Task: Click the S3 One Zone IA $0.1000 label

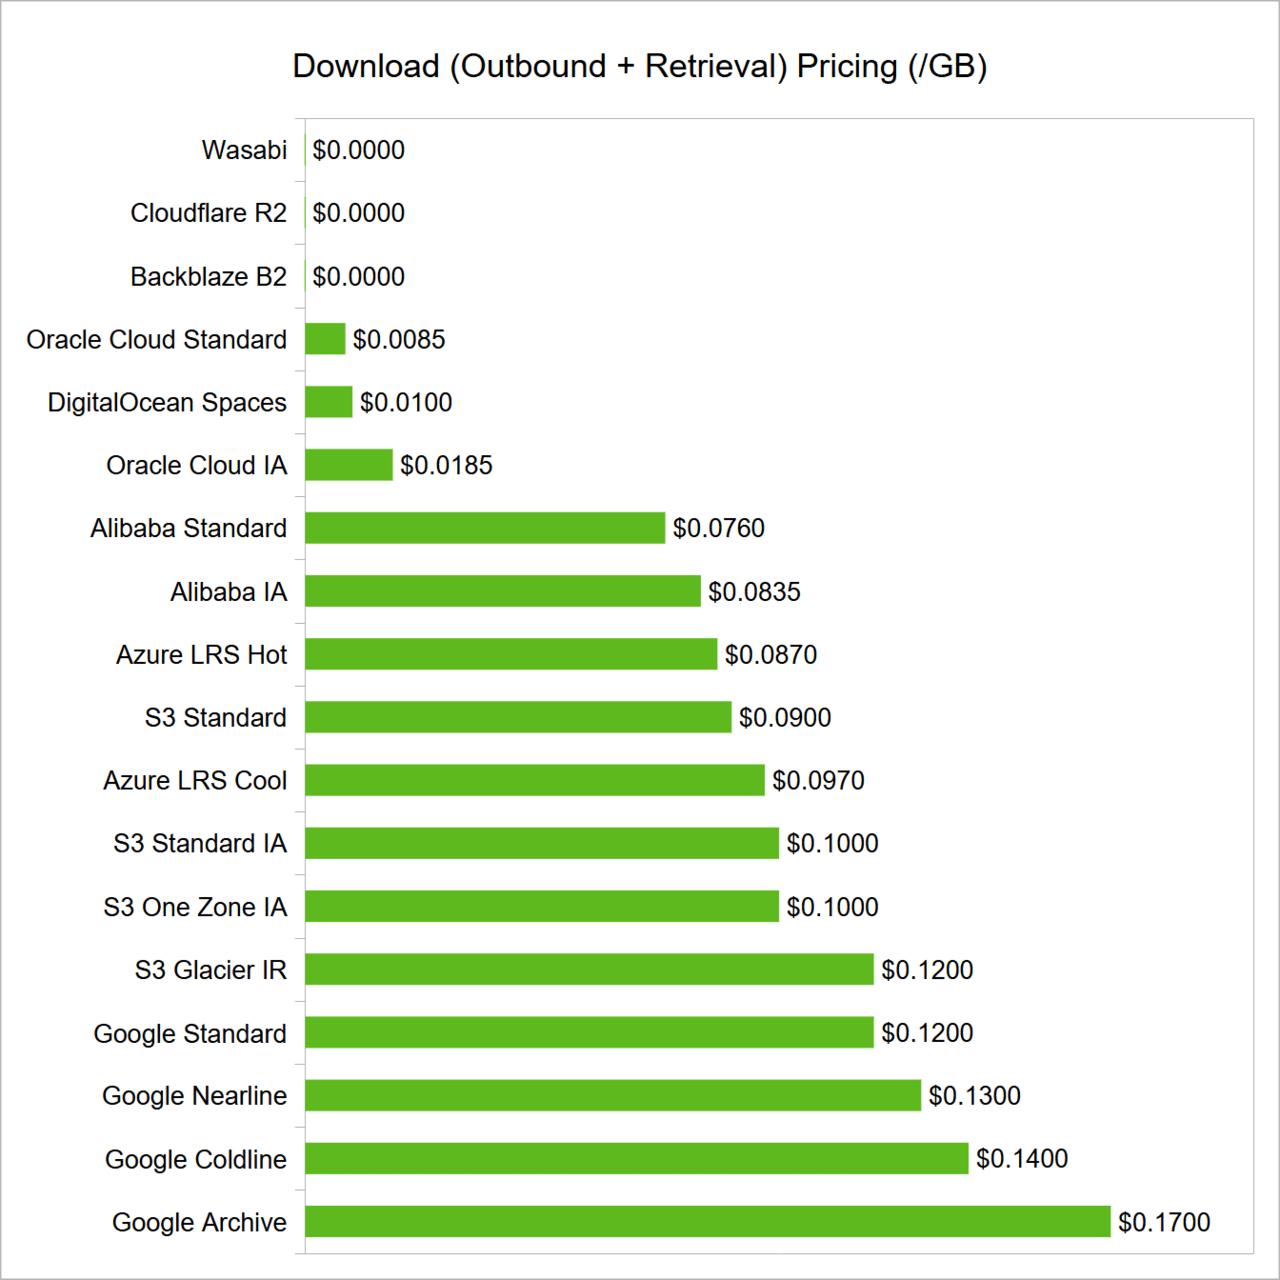Action: [833, 907]
